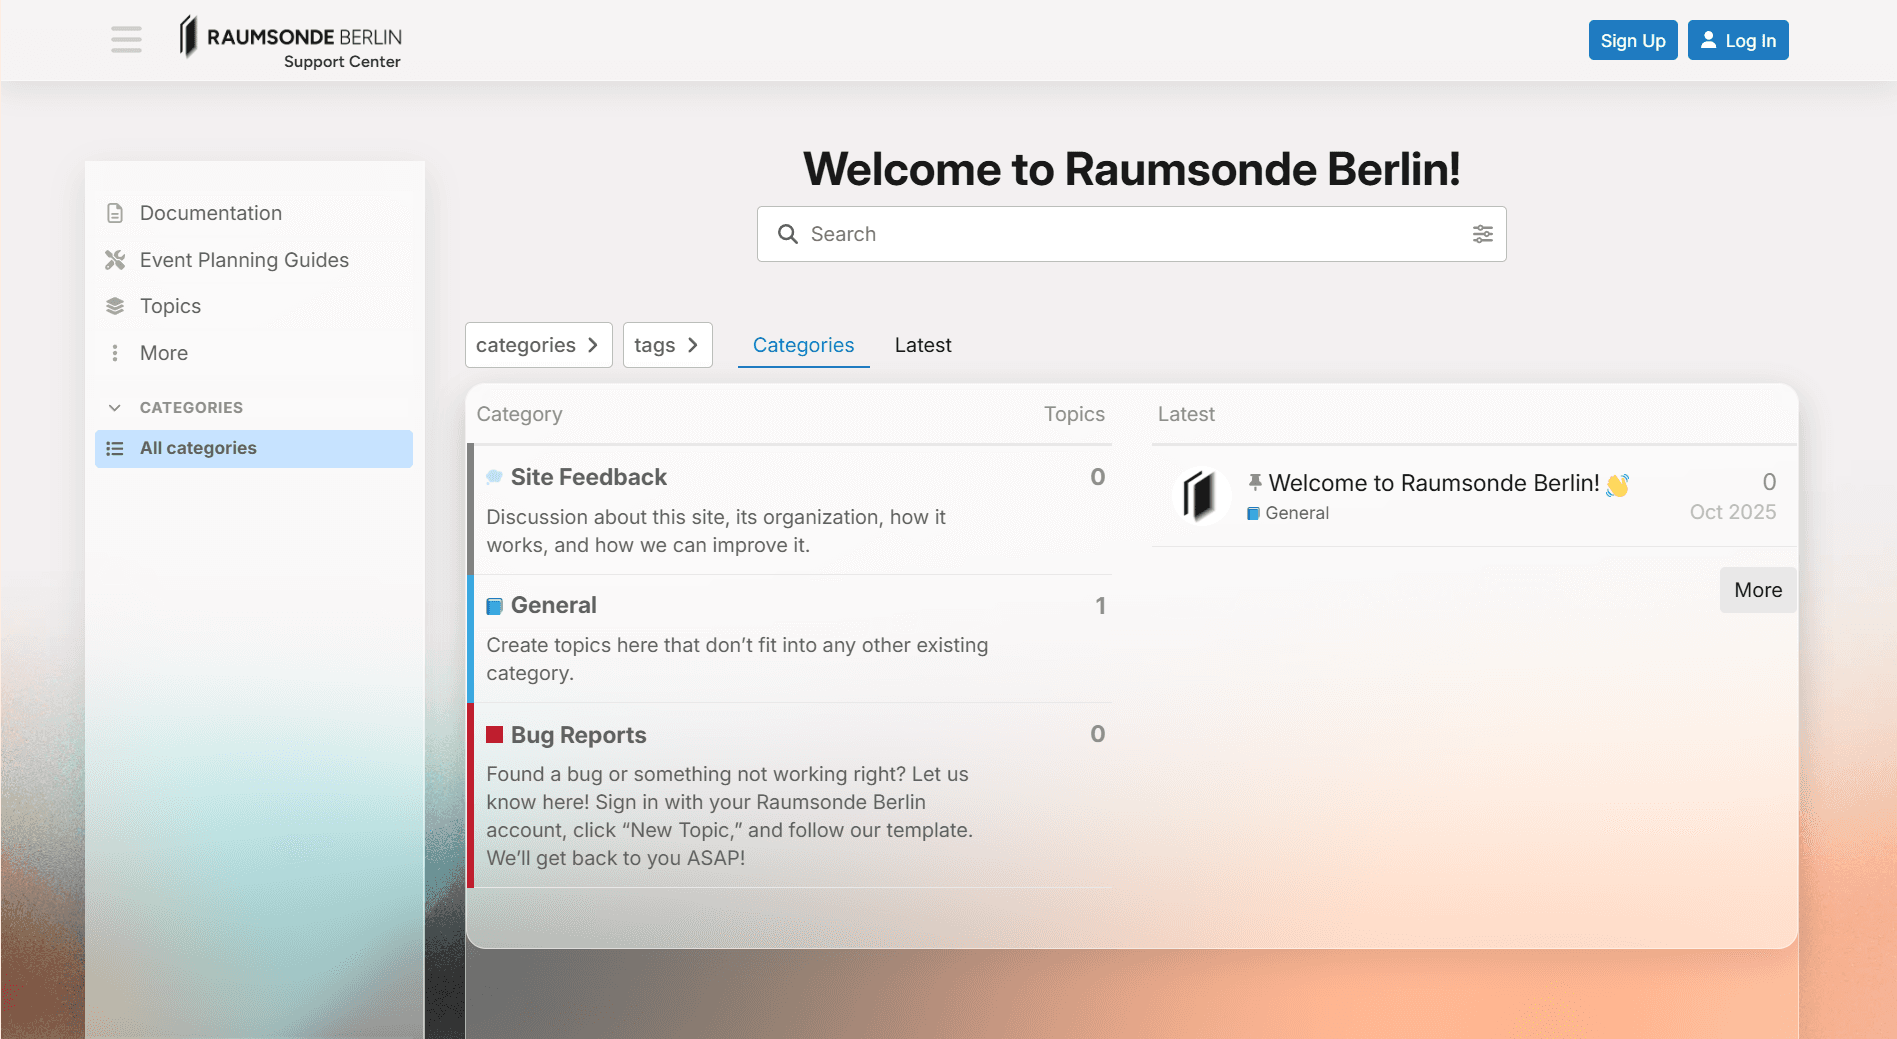1897x1039 pixels.
Task: Open Documentation from the sidebar
Action: tap(210, 213)
